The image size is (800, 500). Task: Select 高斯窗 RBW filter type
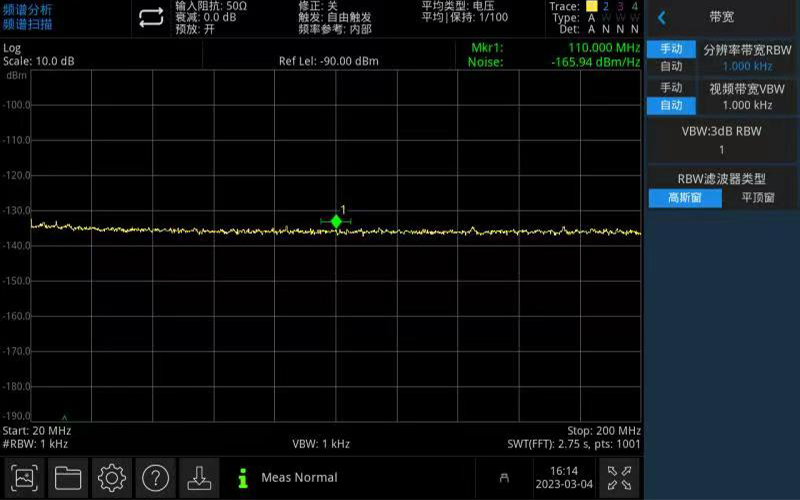(685, 198)
